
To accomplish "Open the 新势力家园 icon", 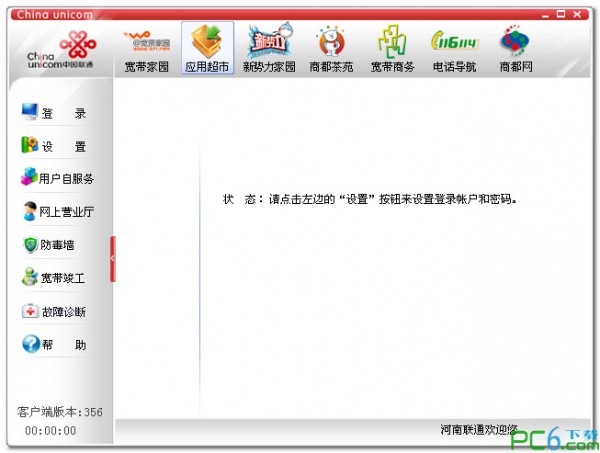I will [269, 40].
